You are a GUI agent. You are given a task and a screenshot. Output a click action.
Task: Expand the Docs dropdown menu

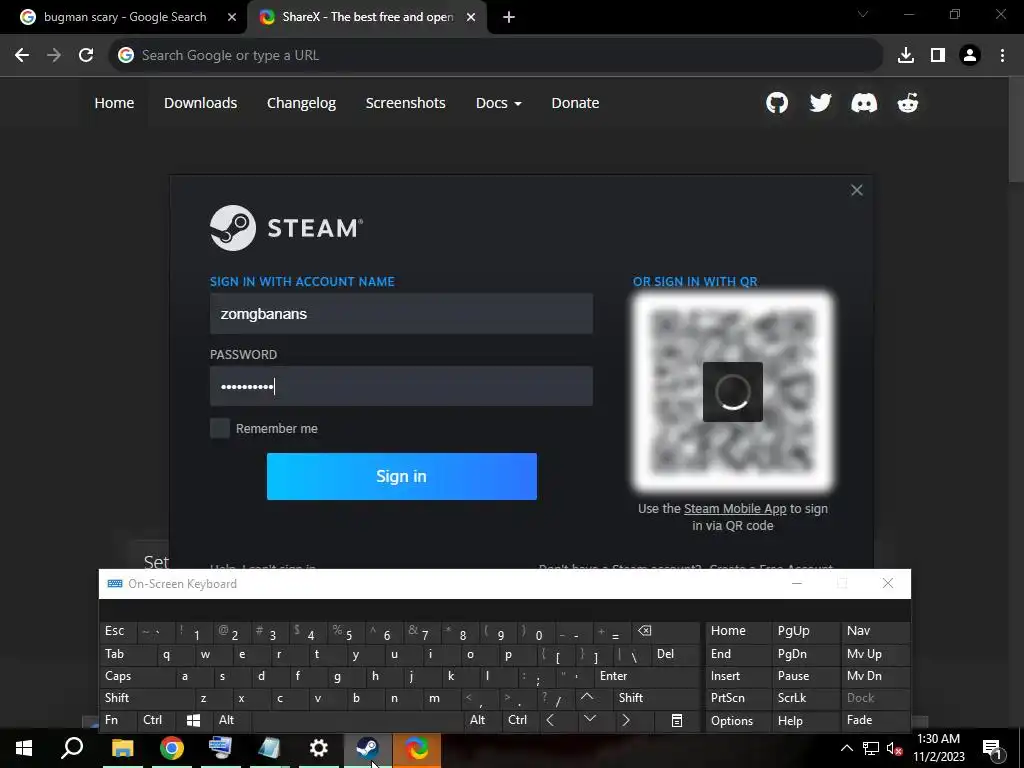[x=498, y=103]
